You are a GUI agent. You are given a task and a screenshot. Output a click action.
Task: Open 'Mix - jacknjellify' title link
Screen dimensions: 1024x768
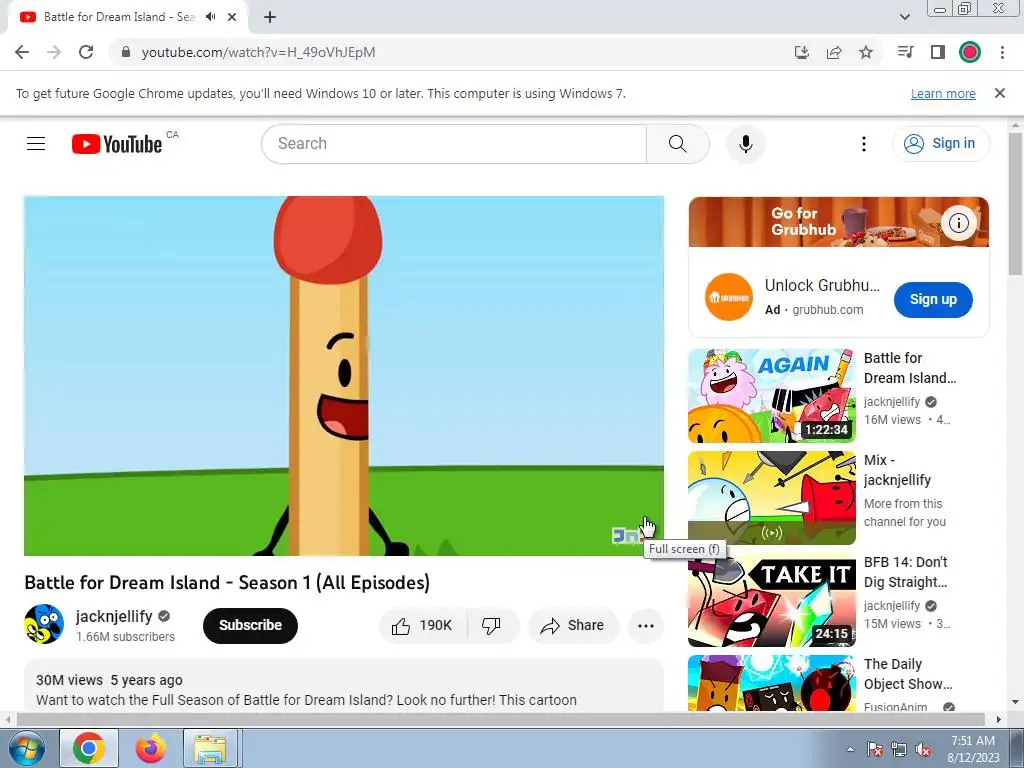tap(897, 470)
